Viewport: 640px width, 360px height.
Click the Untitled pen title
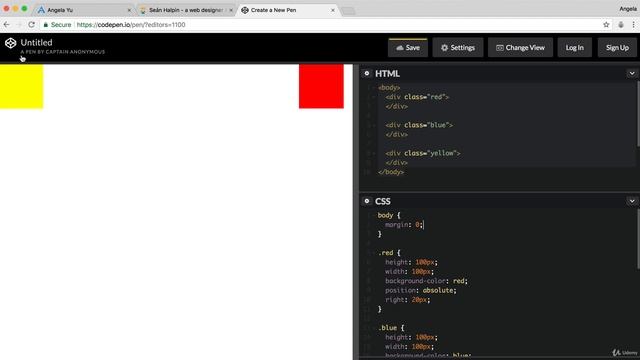click(x=36, y=42)
